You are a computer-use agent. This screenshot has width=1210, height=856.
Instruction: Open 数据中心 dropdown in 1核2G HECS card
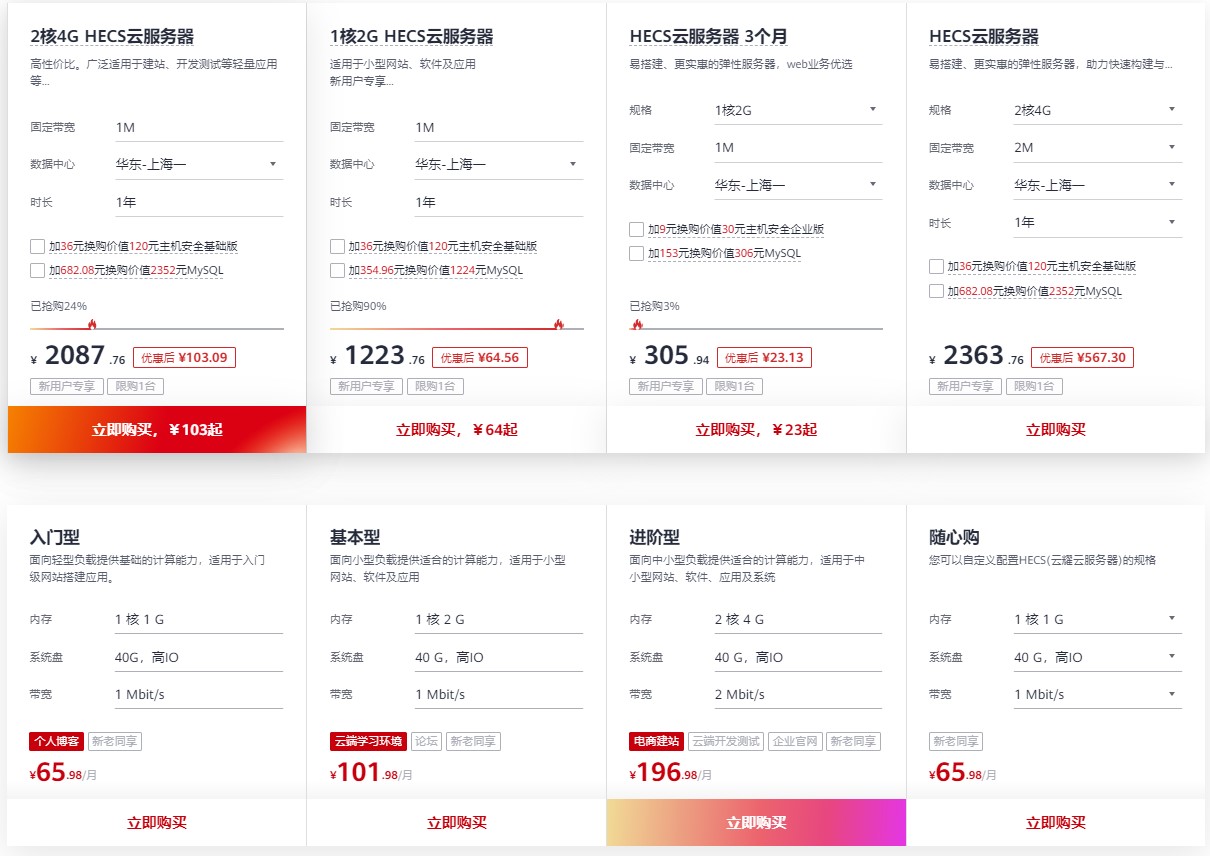[x=499, y=164]
